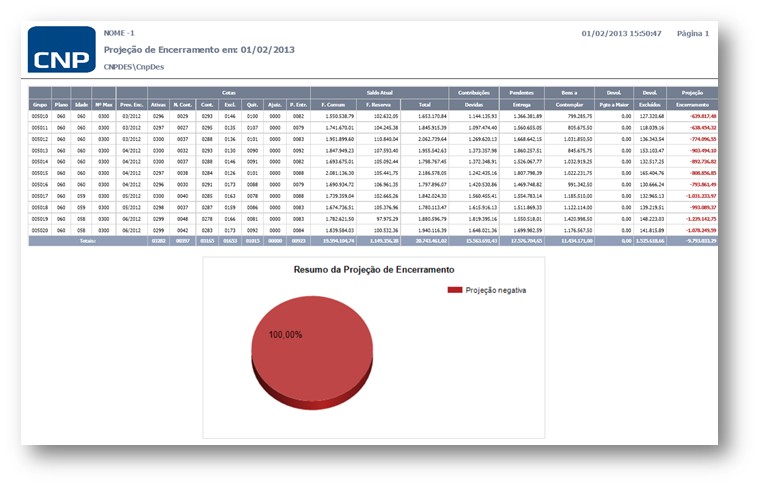
Task: Click the 100,00% pie label
Action: 285,335
